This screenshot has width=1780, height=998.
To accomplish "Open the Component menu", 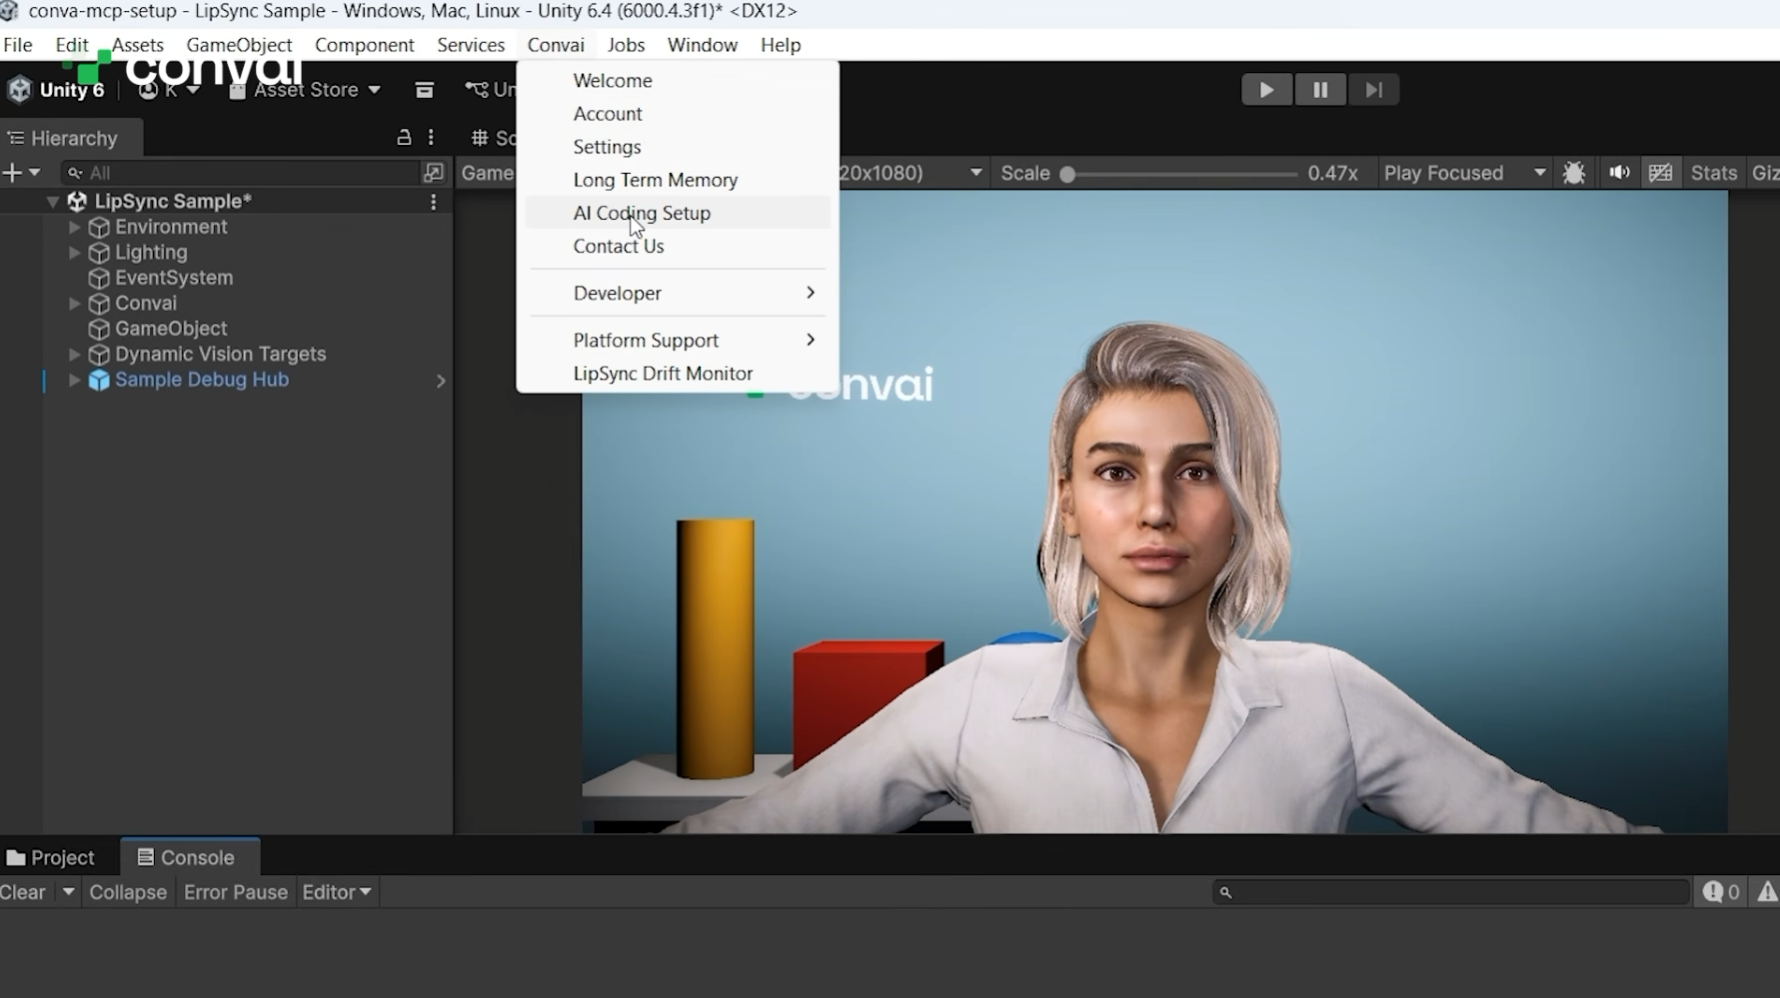I will [x=364, y=45].
